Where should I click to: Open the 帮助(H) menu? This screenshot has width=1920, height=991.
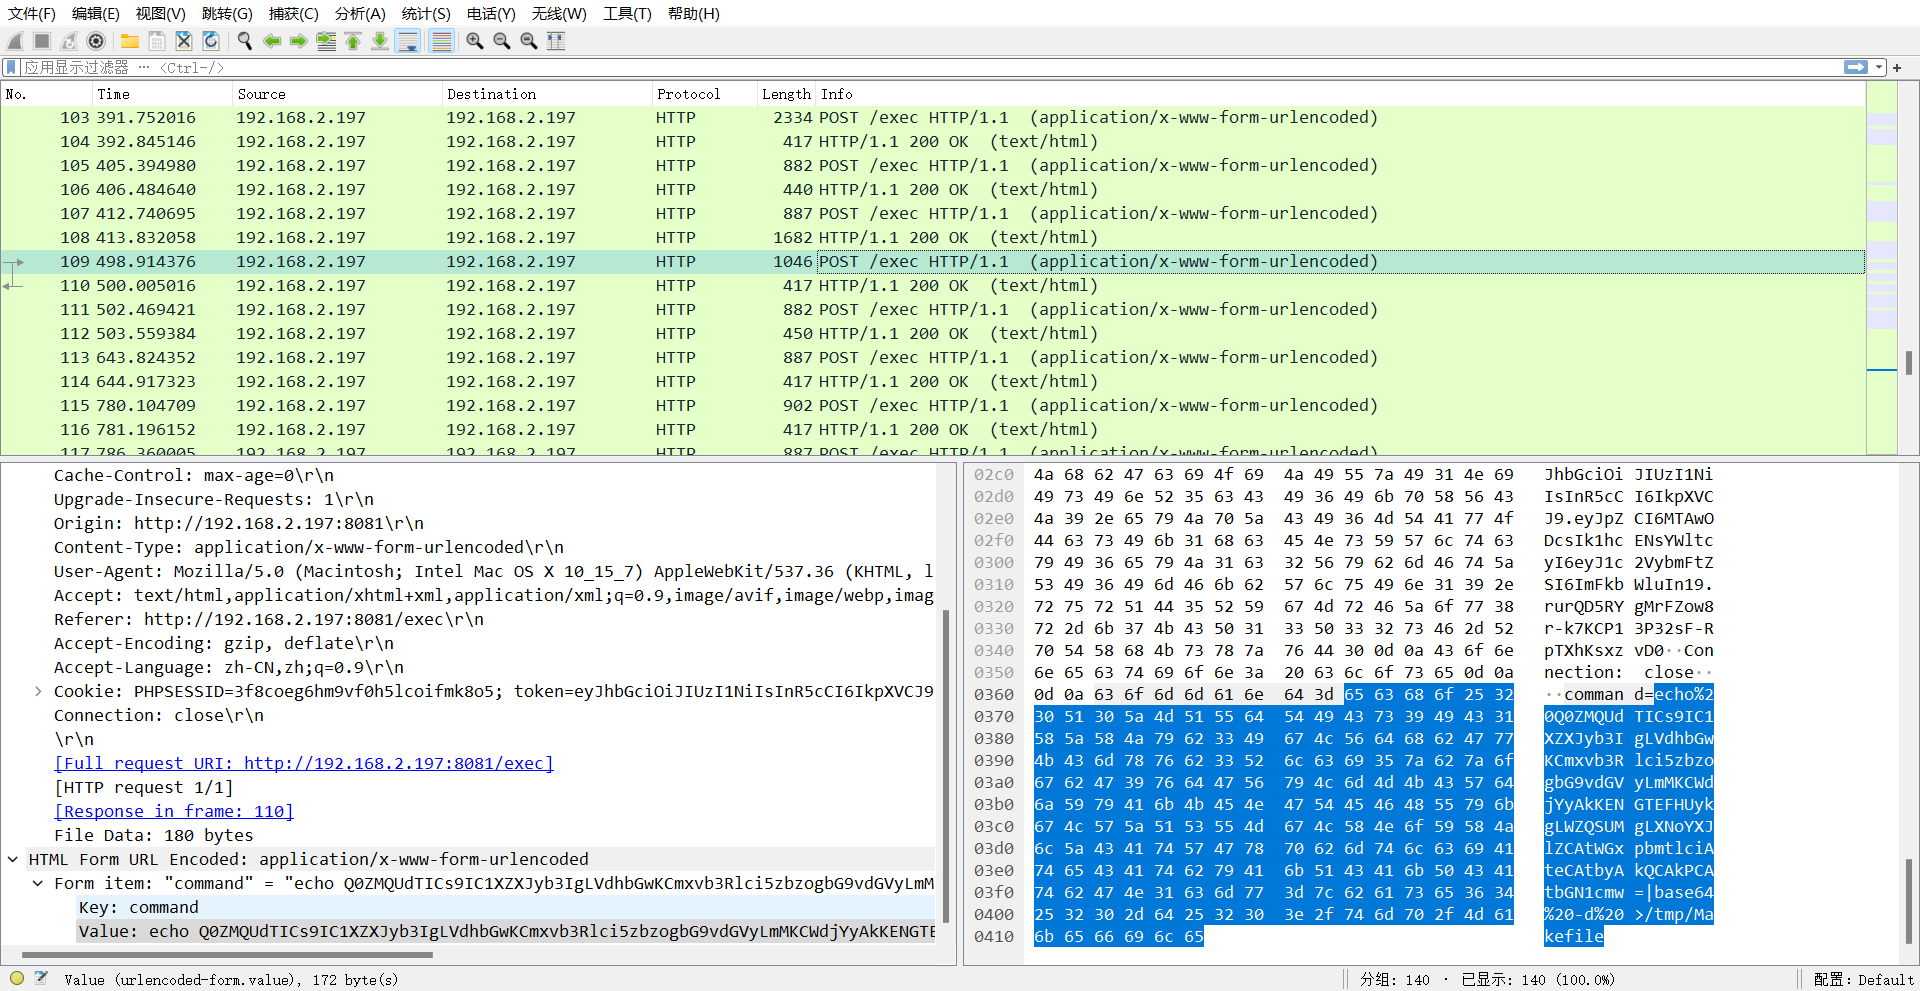coord(694,13)
